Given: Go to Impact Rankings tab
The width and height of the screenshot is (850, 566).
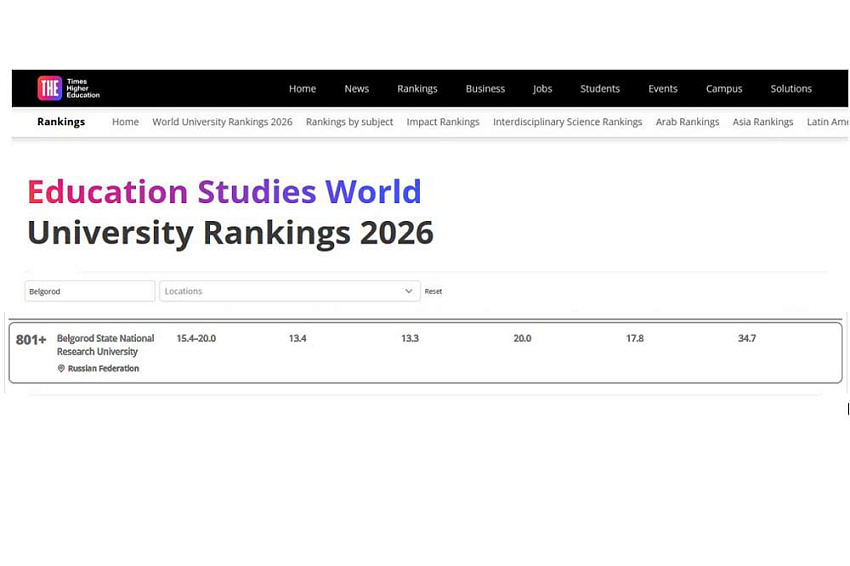Looking at the screenshot, I should [x=443, y=122].
